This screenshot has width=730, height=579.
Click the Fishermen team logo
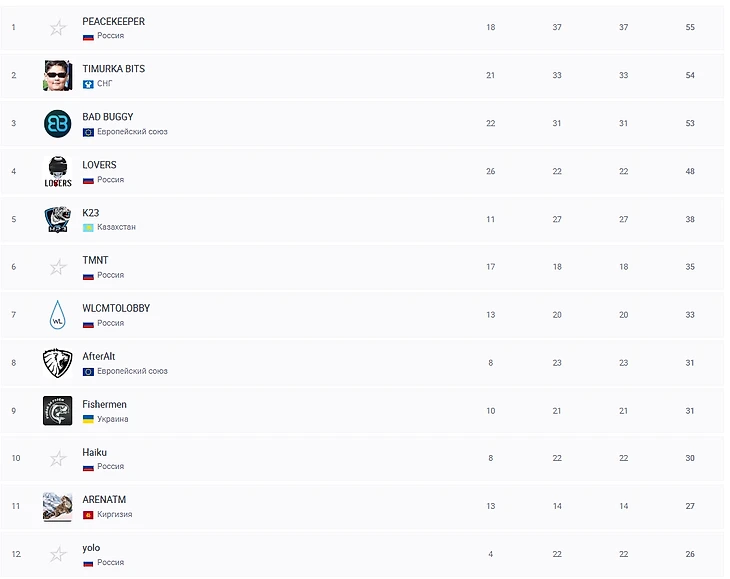[58, 411]
